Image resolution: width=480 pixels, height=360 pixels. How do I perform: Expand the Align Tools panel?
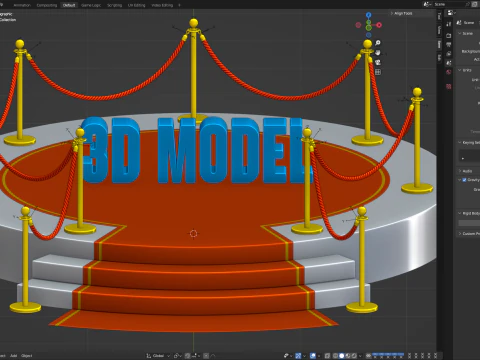coord(401,13)
